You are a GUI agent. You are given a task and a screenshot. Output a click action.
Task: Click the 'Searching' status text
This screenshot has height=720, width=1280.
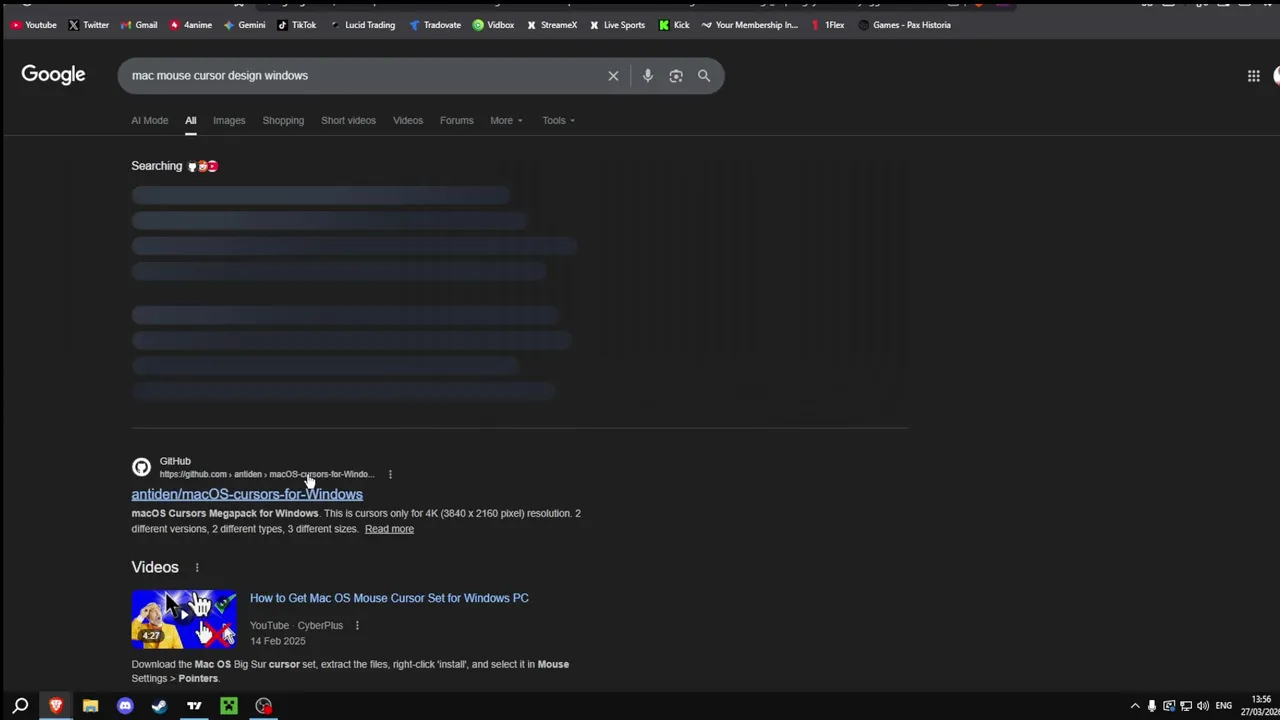click(x=157, y=166)
